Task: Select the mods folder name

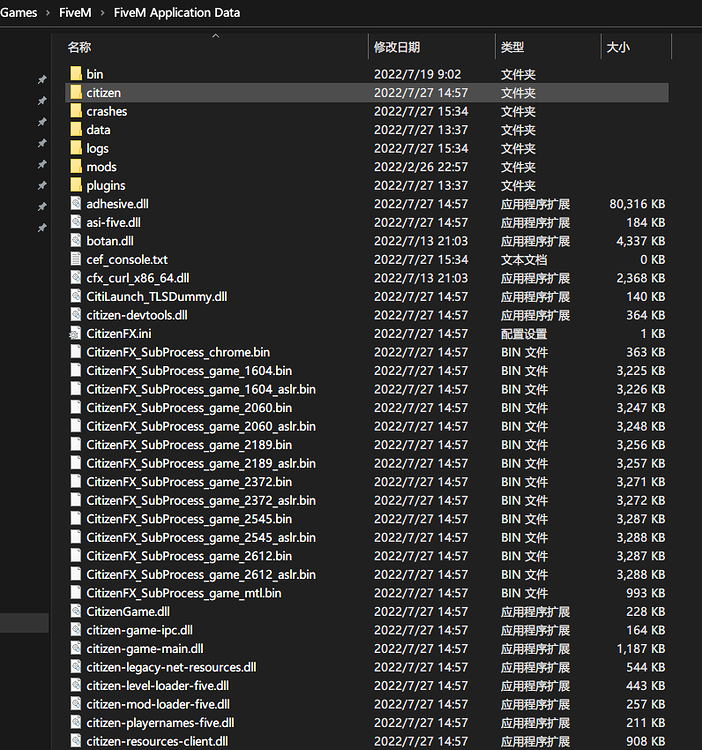Action: 101,167
